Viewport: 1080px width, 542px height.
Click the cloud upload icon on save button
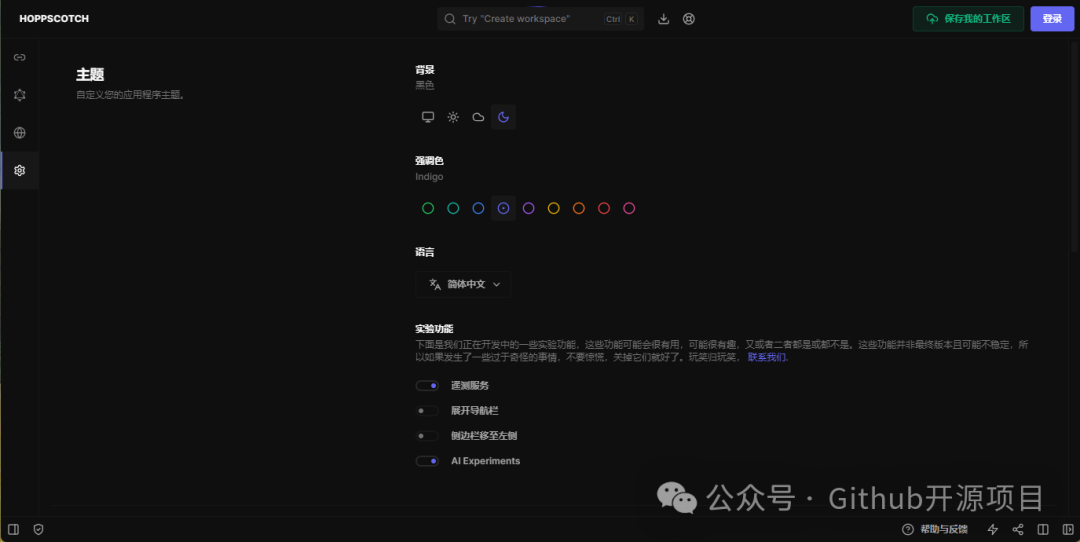(932, 19)
